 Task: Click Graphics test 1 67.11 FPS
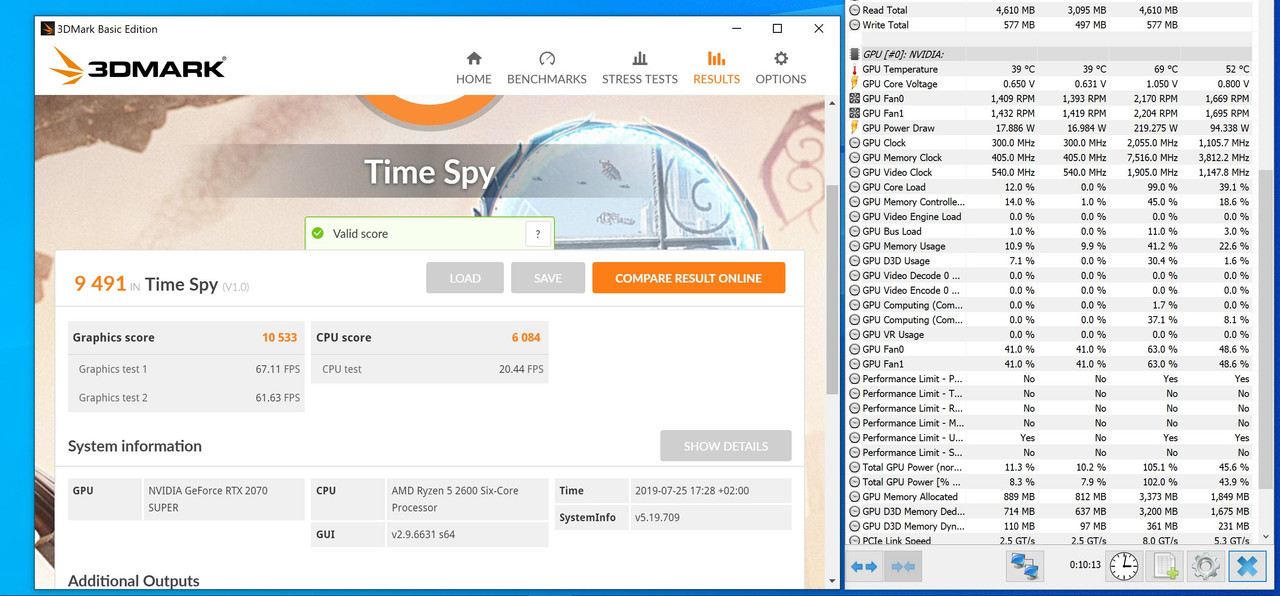(277, 369)
